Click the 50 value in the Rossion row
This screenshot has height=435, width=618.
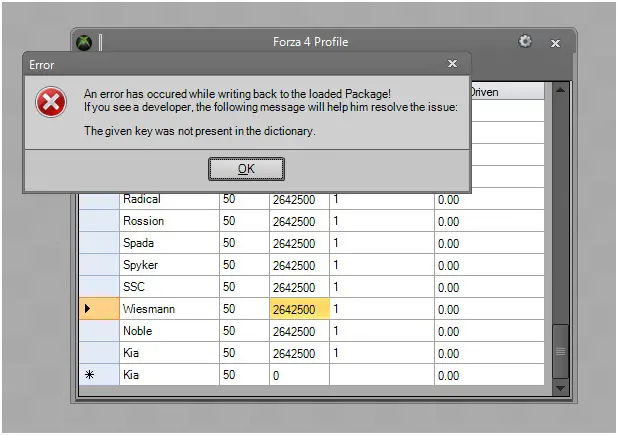coord(229,221)
